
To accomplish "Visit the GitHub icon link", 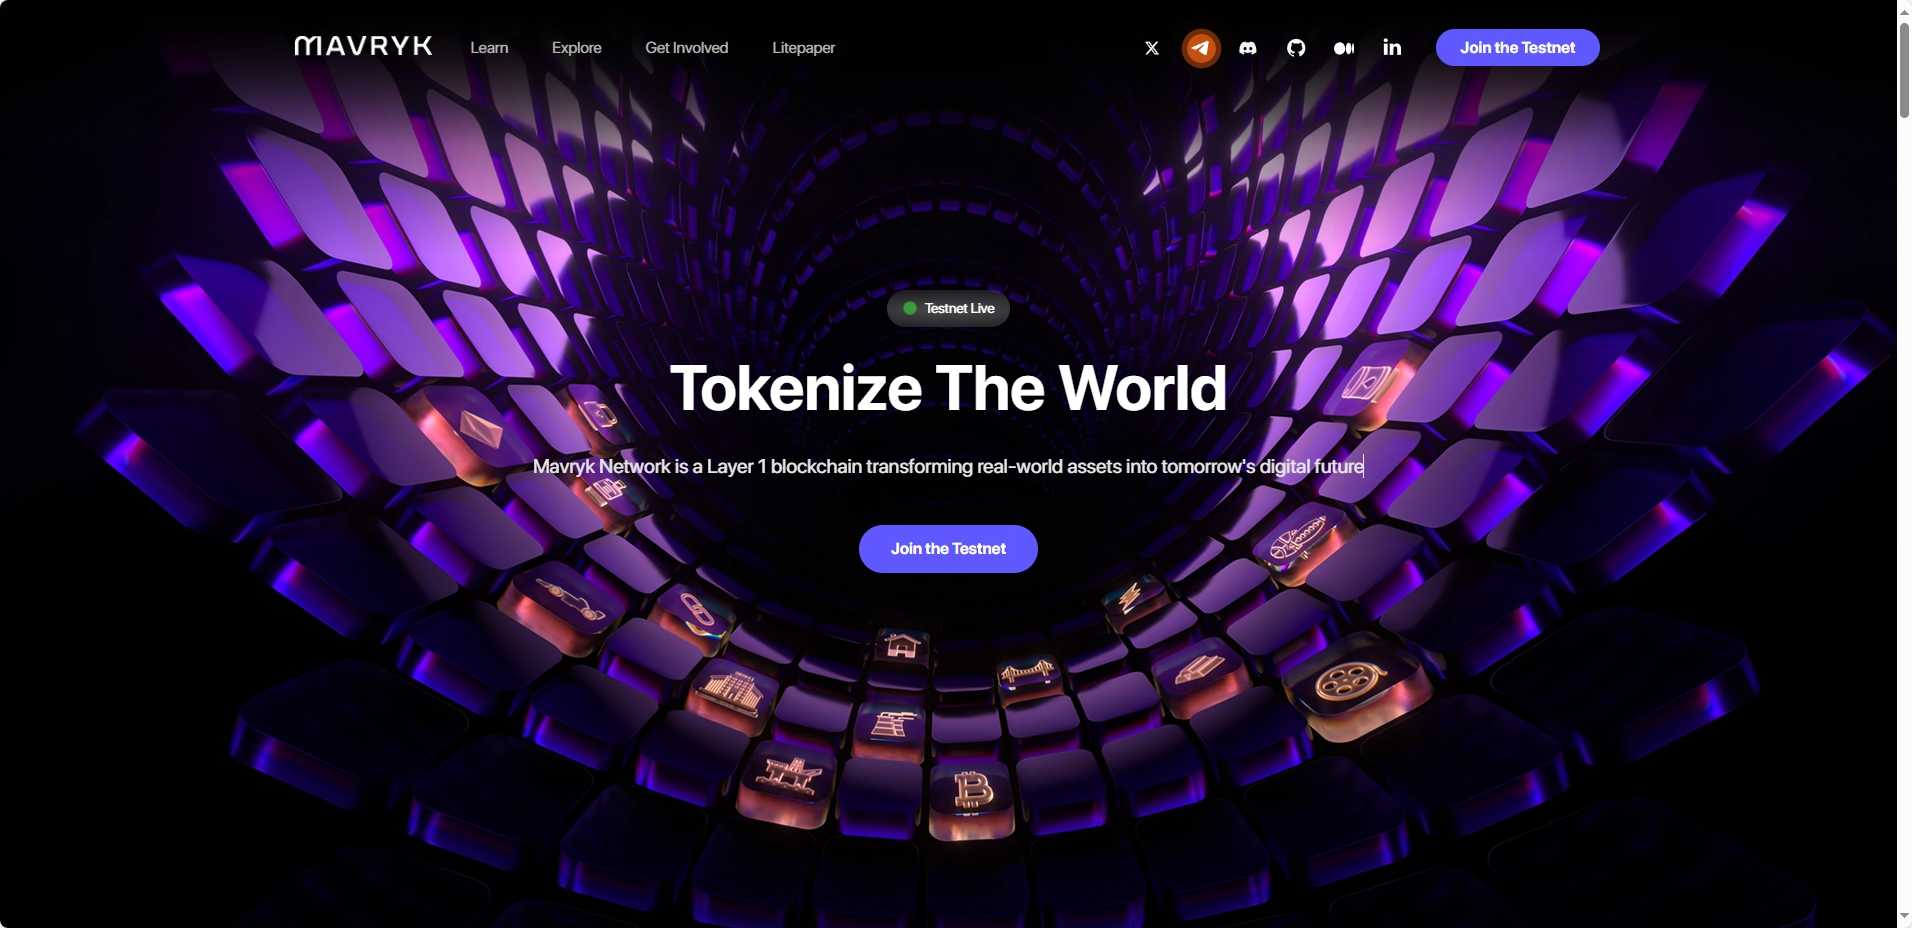I will pos(1296,48).
